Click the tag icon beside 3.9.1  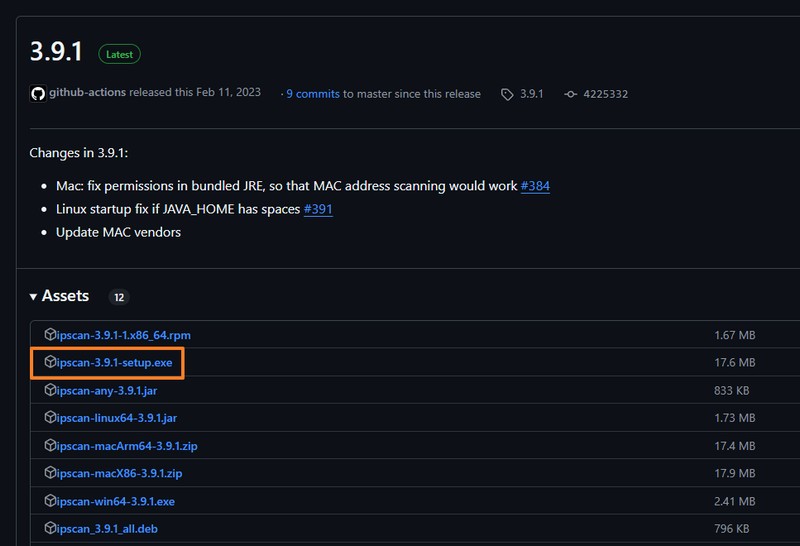[507, 94]
